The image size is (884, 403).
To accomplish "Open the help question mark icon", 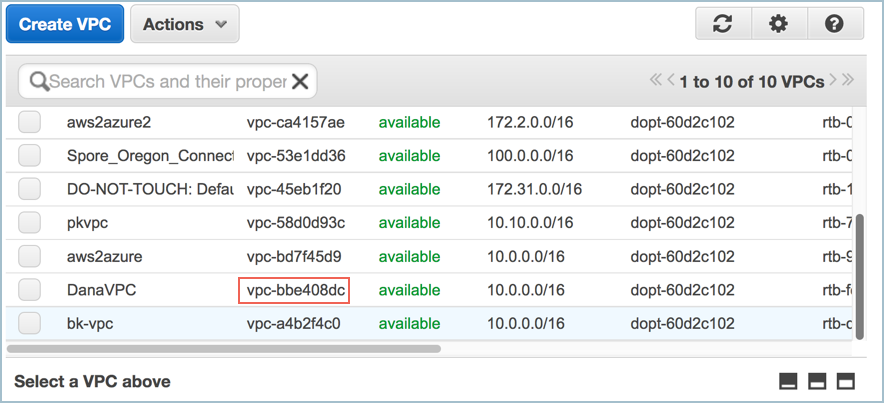I will click(x=835, y=24).
